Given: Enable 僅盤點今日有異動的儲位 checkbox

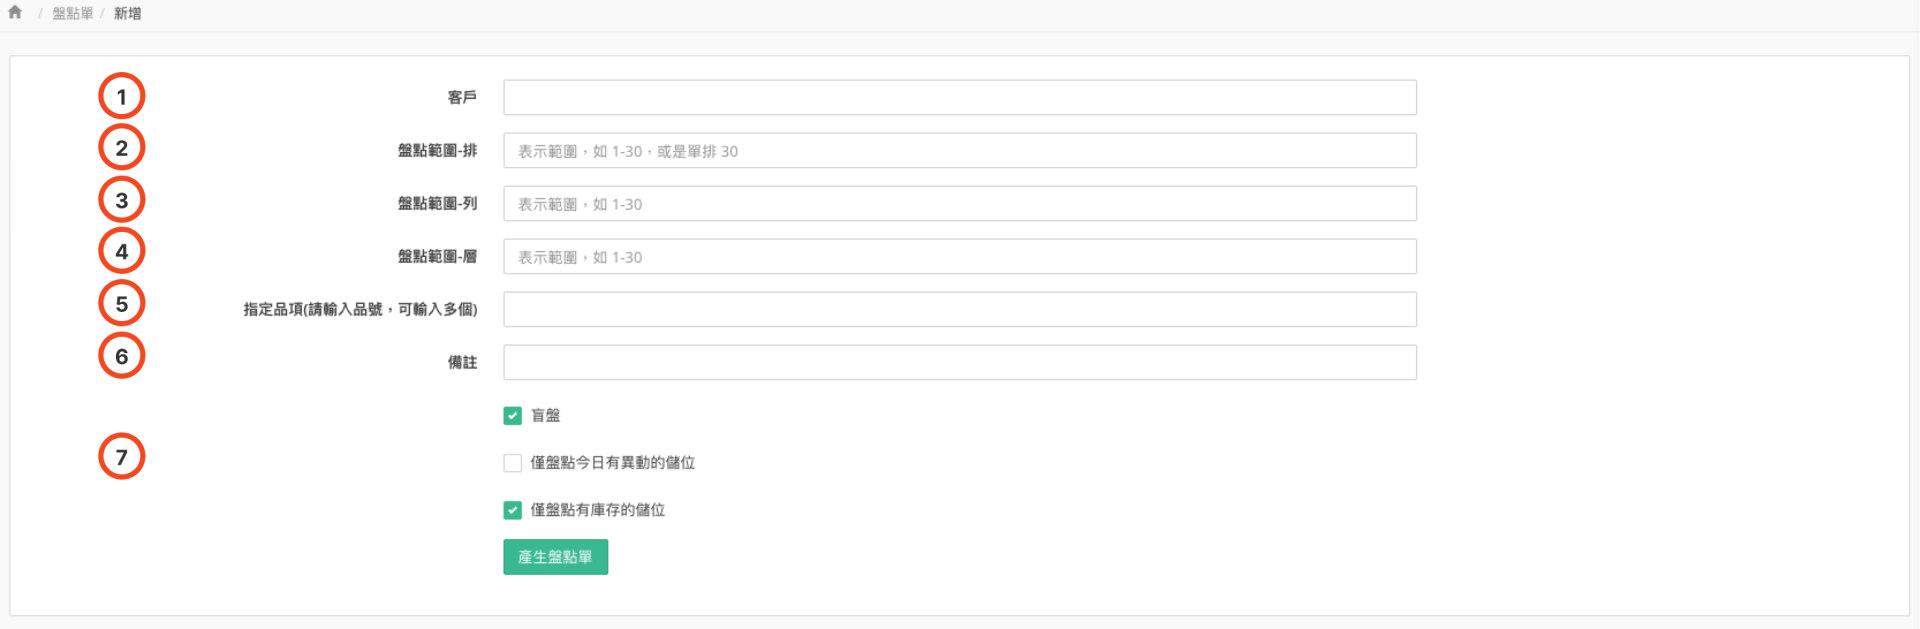Looking at the screenshot, I should 513,463.
